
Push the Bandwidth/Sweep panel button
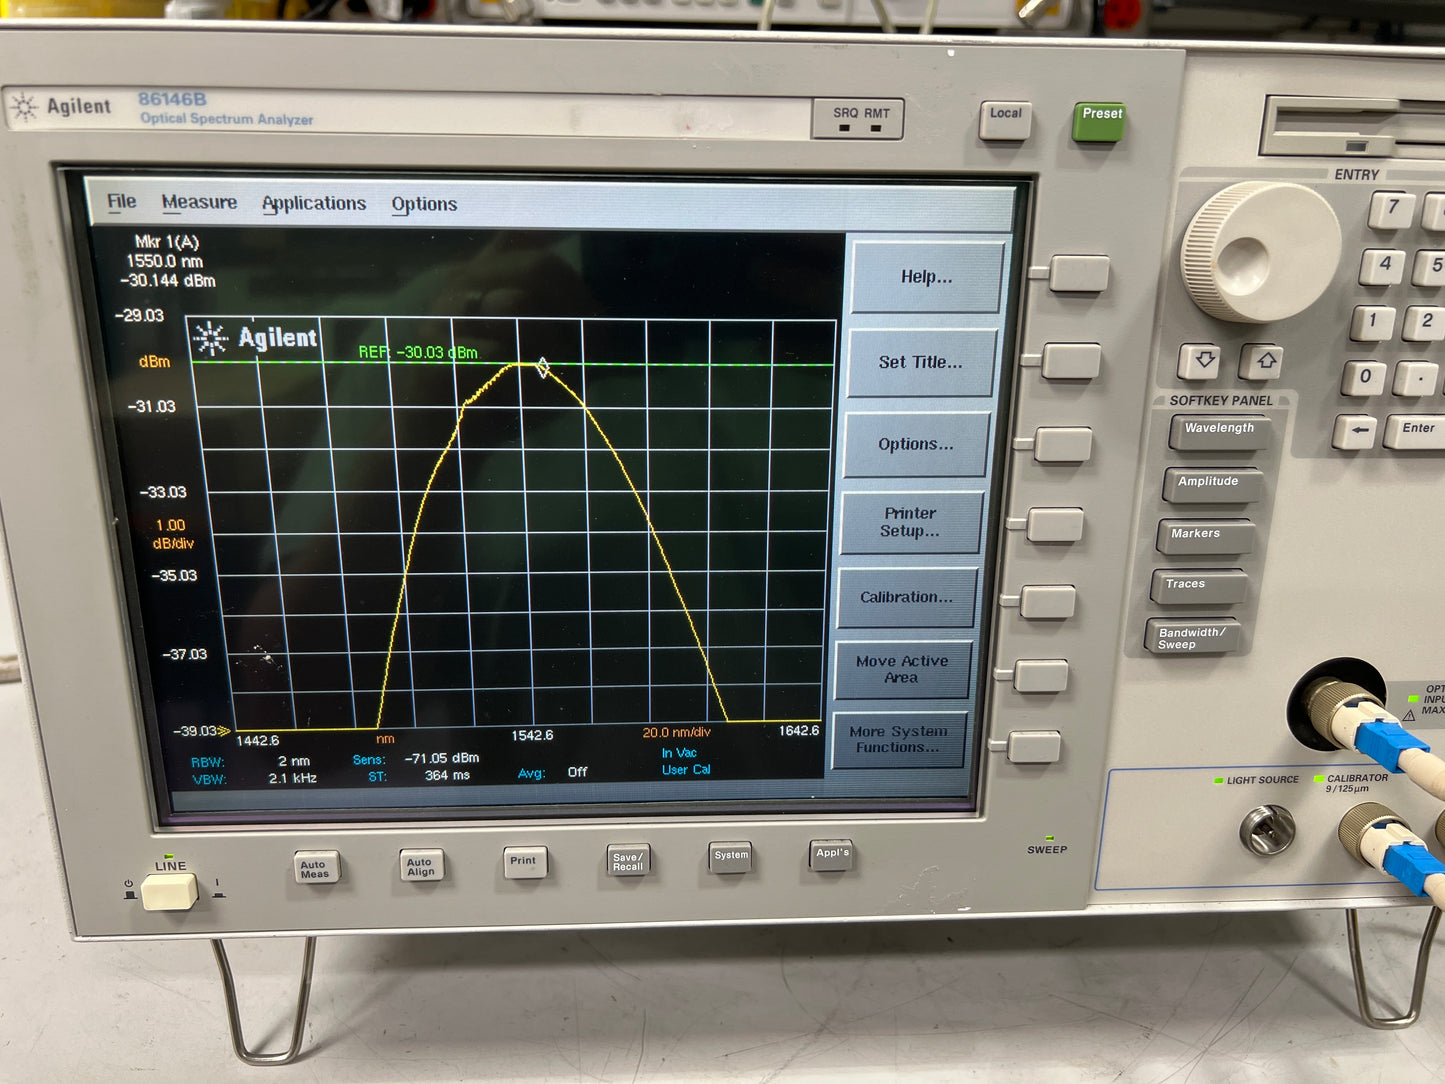click(1192, 637)
